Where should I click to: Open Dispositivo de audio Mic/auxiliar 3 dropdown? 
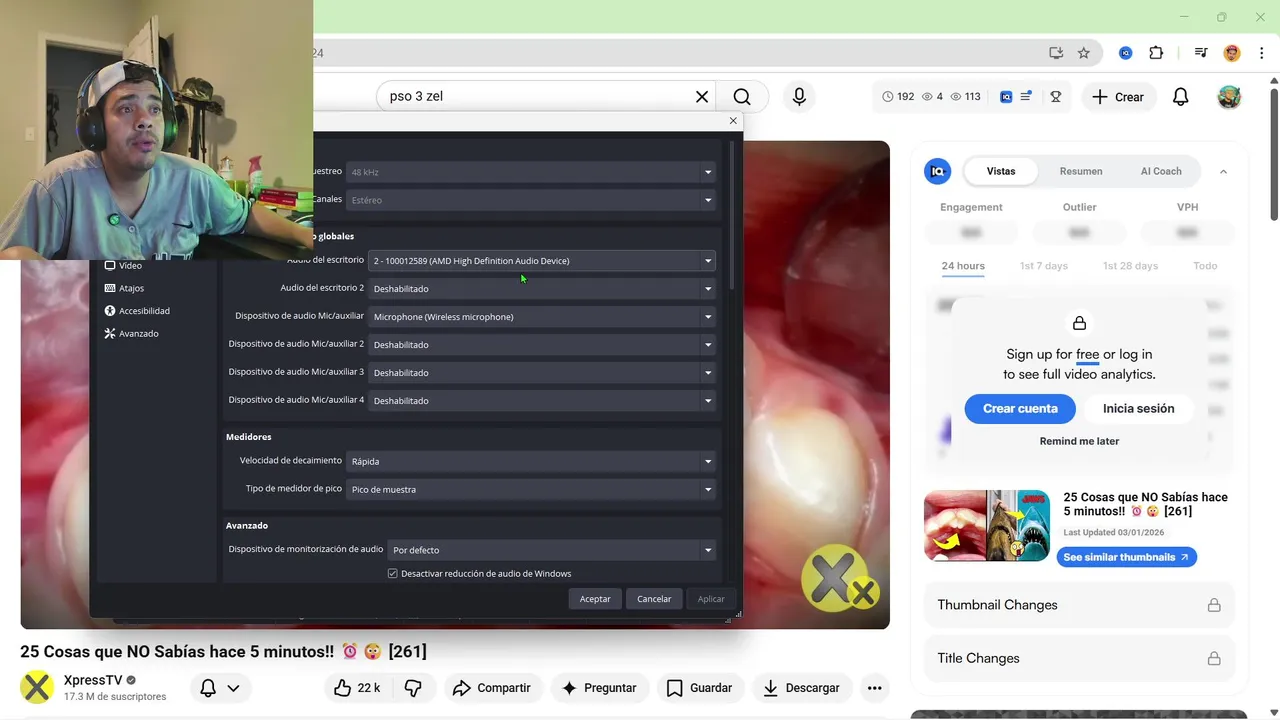(542, 373)
